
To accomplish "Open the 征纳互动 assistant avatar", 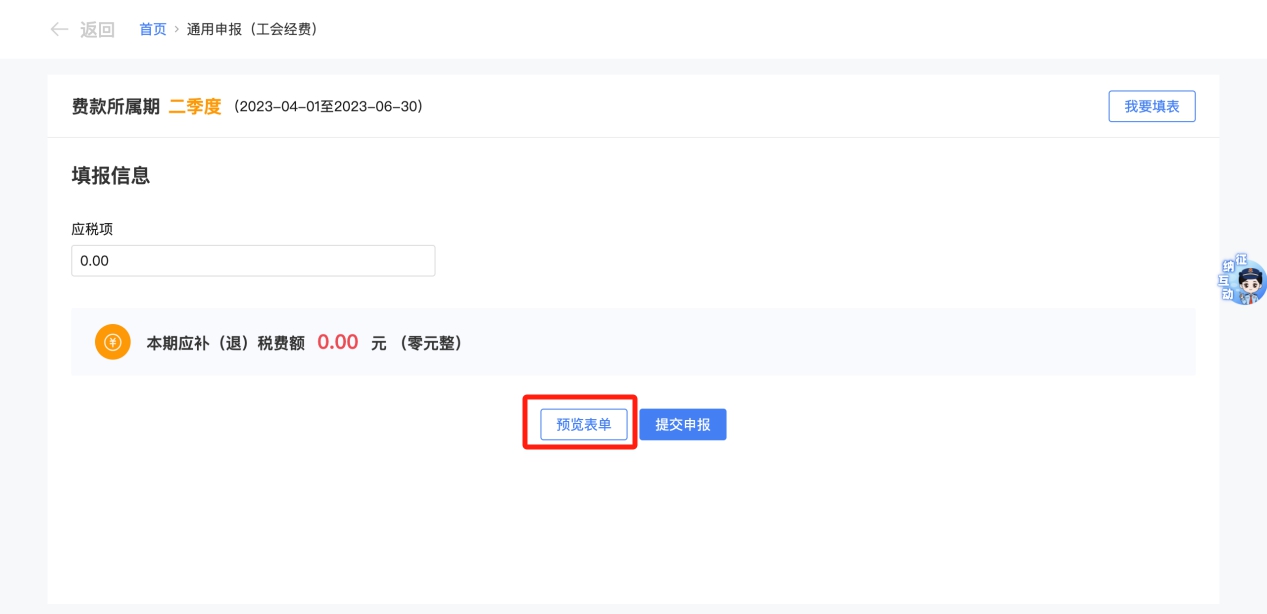I will tap(1244, 281).
